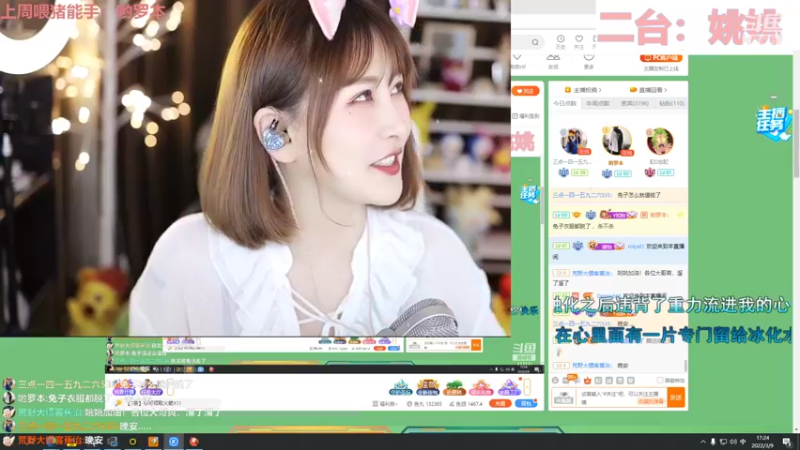Click the yellow circle app icon in the taskbar

(133, 441)
